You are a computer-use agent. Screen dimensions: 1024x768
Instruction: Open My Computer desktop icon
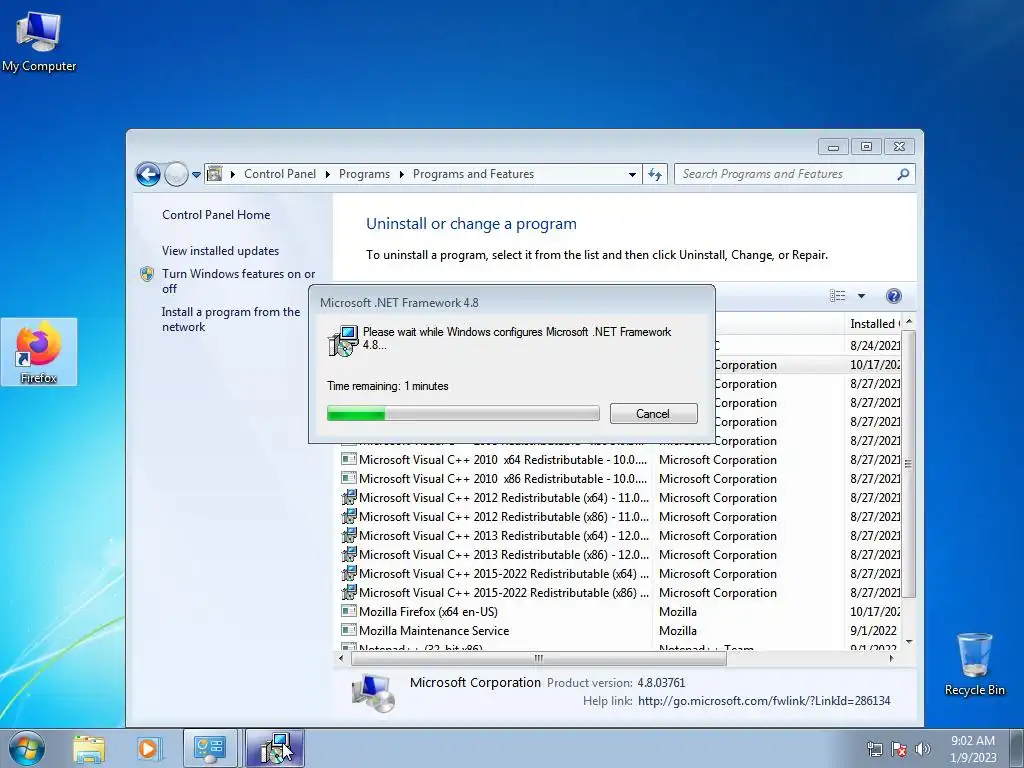pyautogui.click(x=39, y=40)
